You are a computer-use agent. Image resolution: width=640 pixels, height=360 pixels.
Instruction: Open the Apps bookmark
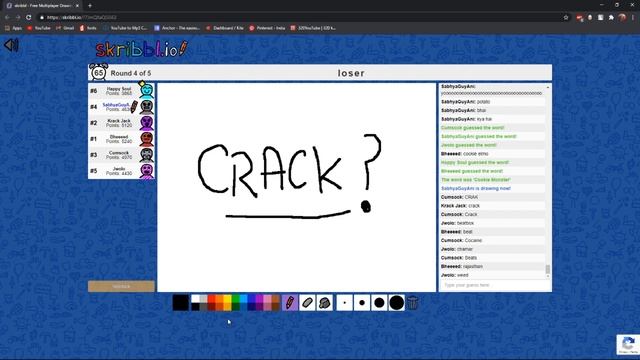[13, 28]
